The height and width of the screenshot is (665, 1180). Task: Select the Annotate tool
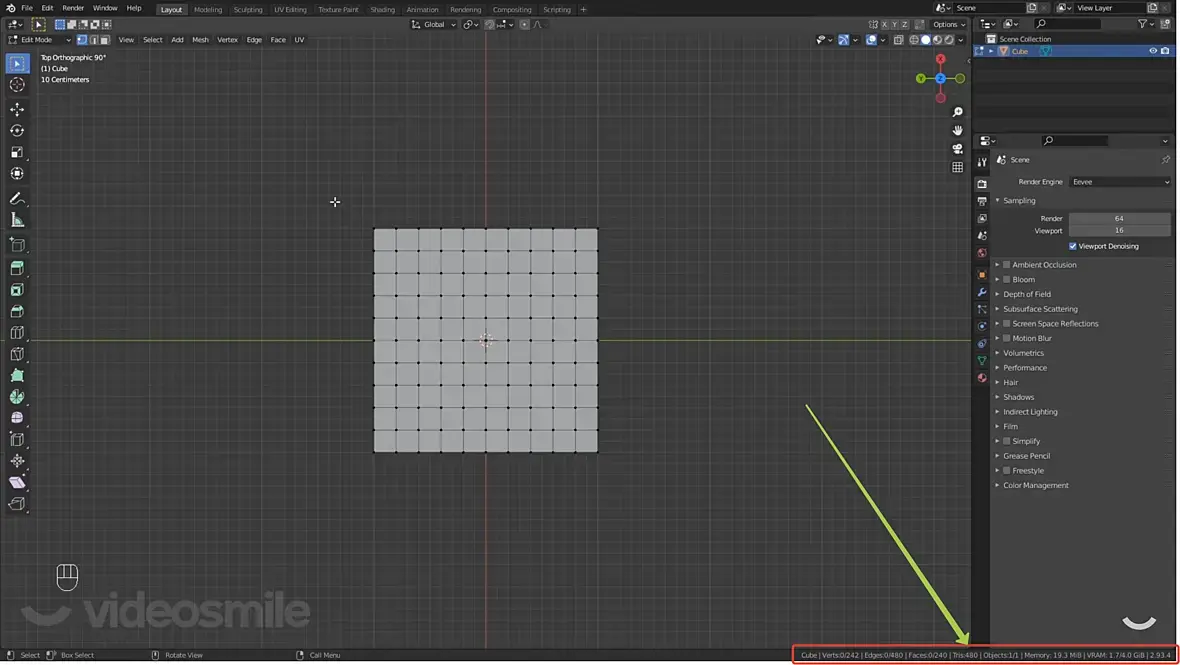tap(17, 199)
